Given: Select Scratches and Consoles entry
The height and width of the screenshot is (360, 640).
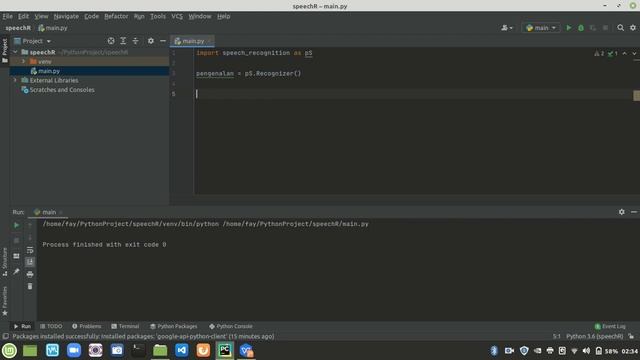Looking at the screenshot, I should pos(62,90).
